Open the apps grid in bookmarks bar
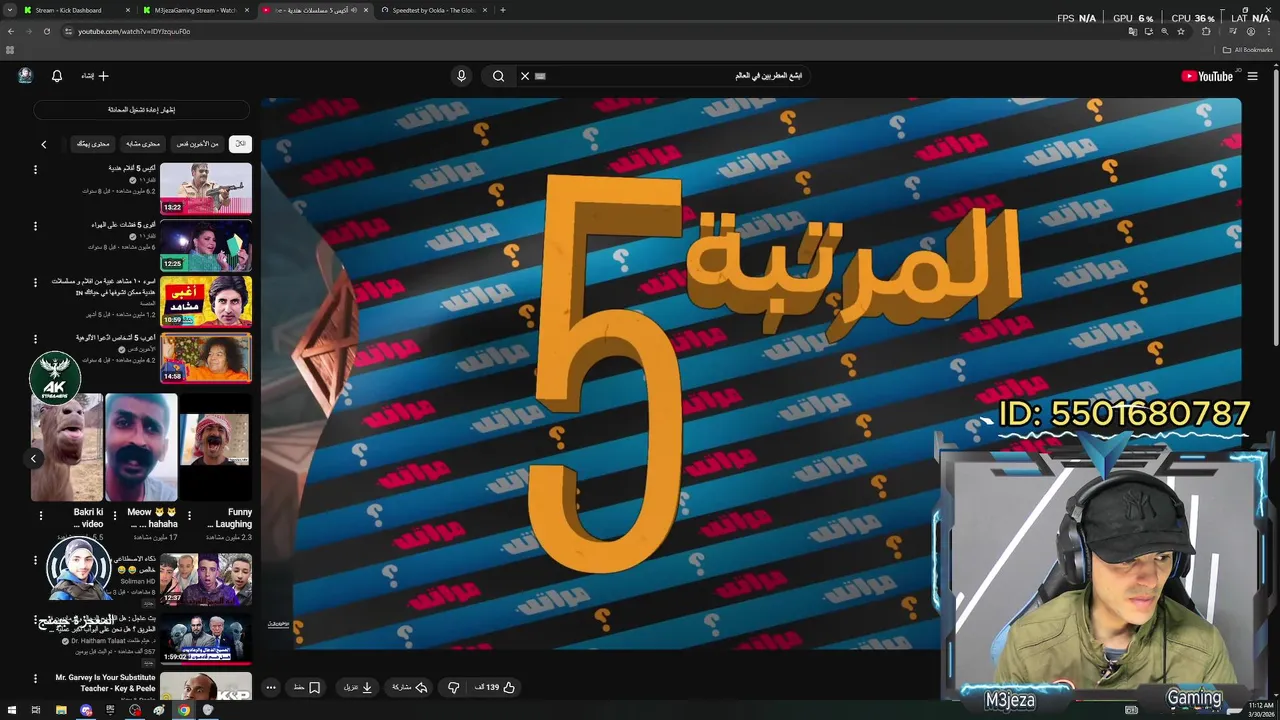 10,50
